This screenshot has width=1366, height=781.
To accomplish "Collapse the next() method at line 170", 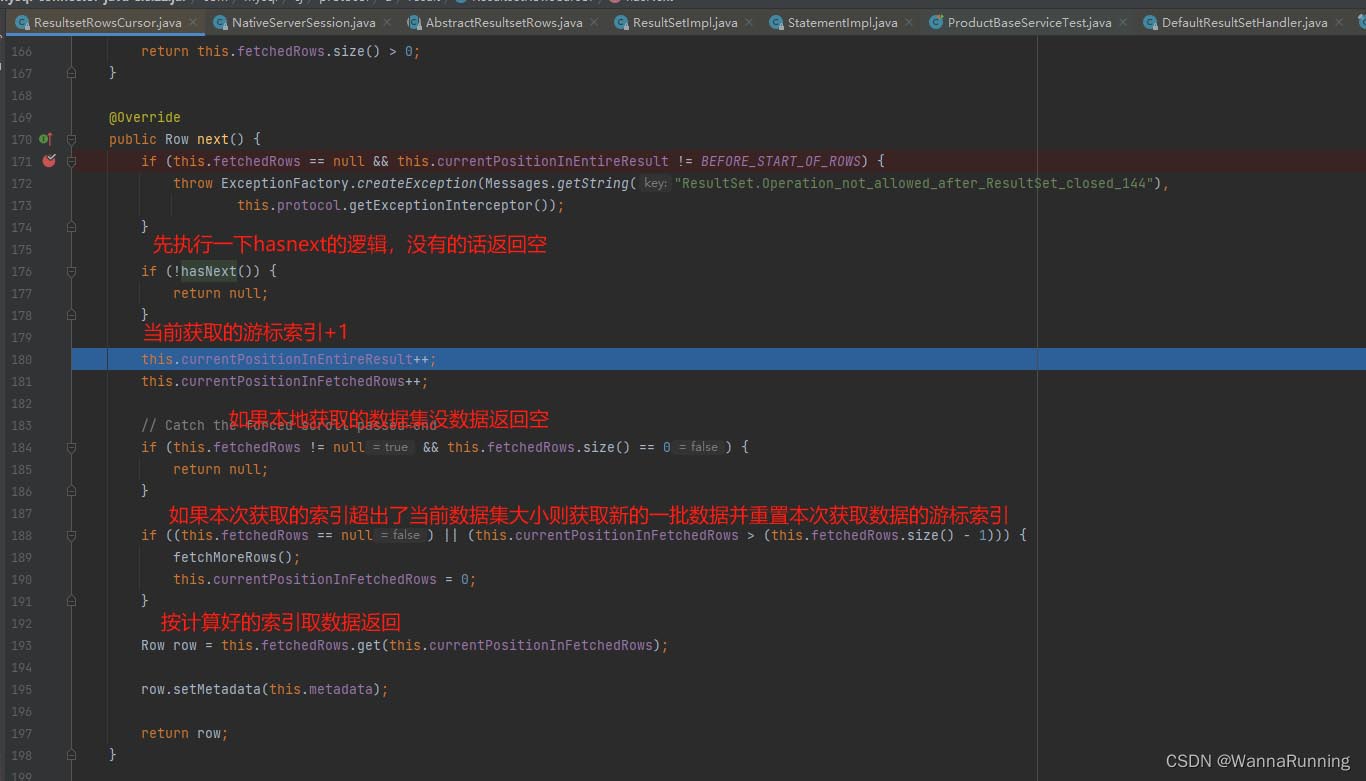I will point(71,139).
